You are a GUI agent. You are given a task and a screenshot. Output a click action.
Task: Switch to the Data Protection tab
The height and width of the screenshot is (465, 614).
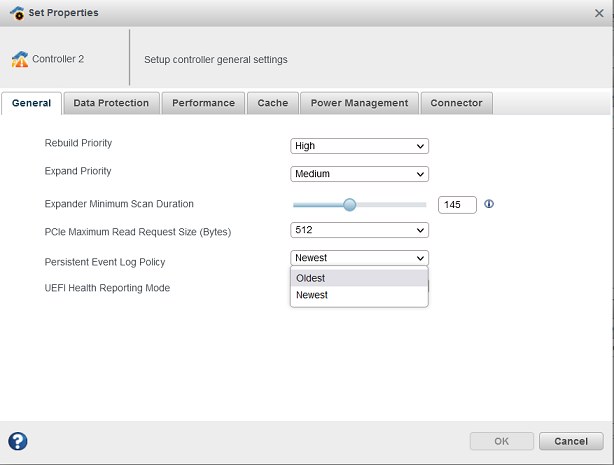(111, 103)
